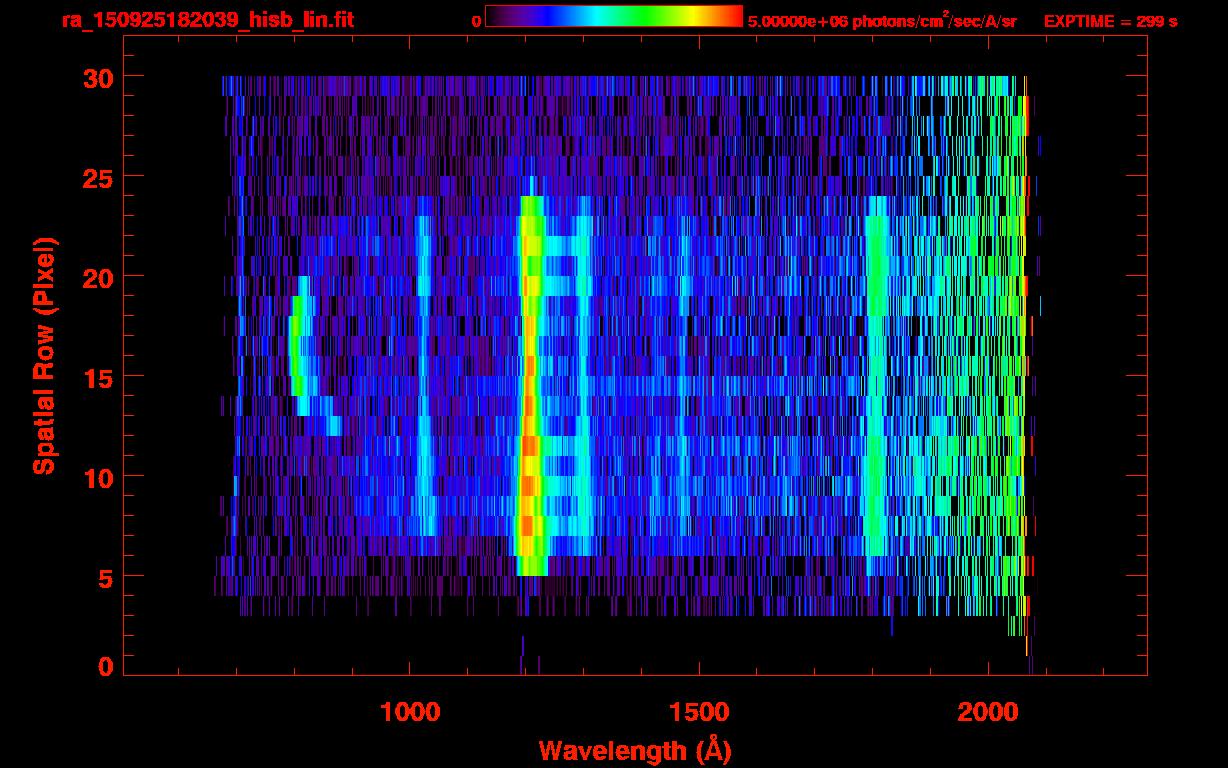Click the y-axis tick label 15

98,377
